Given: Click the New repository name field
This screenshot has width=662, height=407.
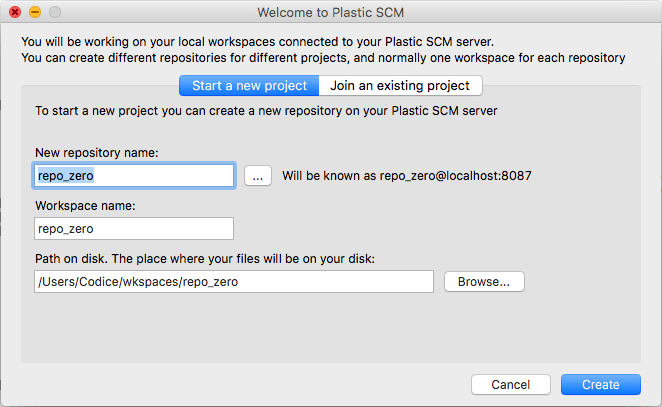Looking at the screenshot, I should pos(134,176).
